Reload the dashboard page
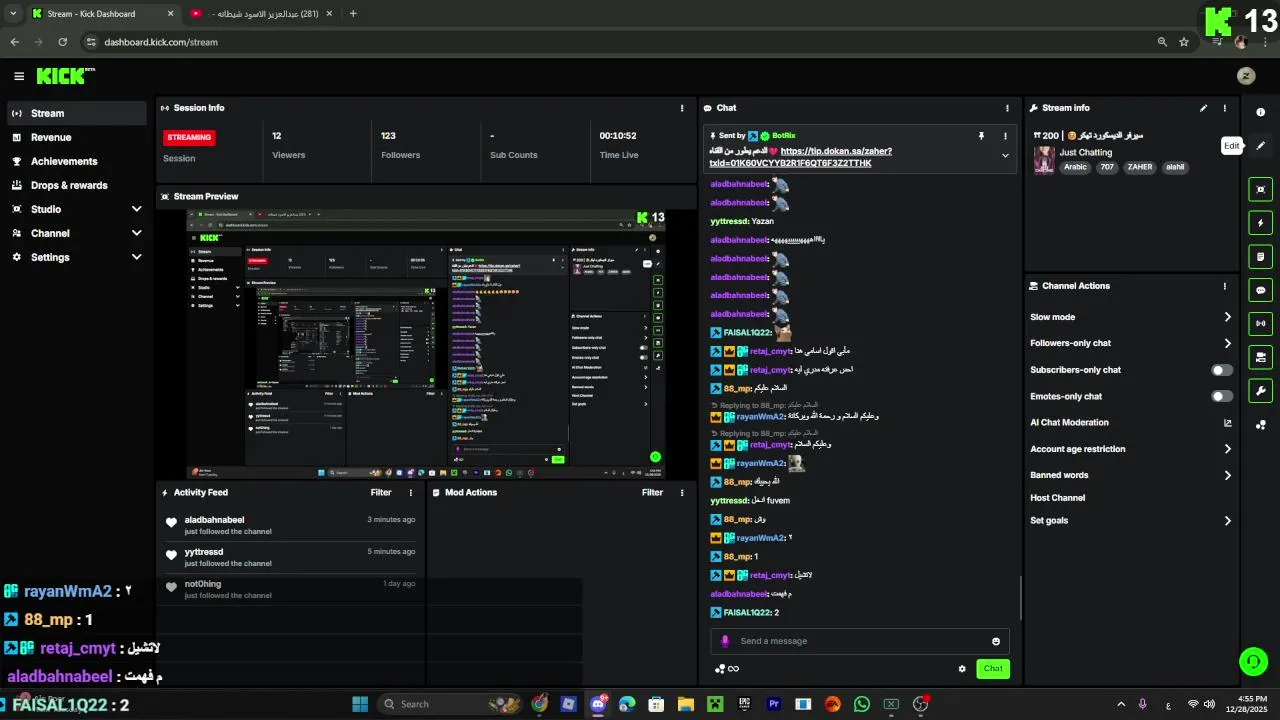This screenshot has height=720, width=1280. (63, 42)
